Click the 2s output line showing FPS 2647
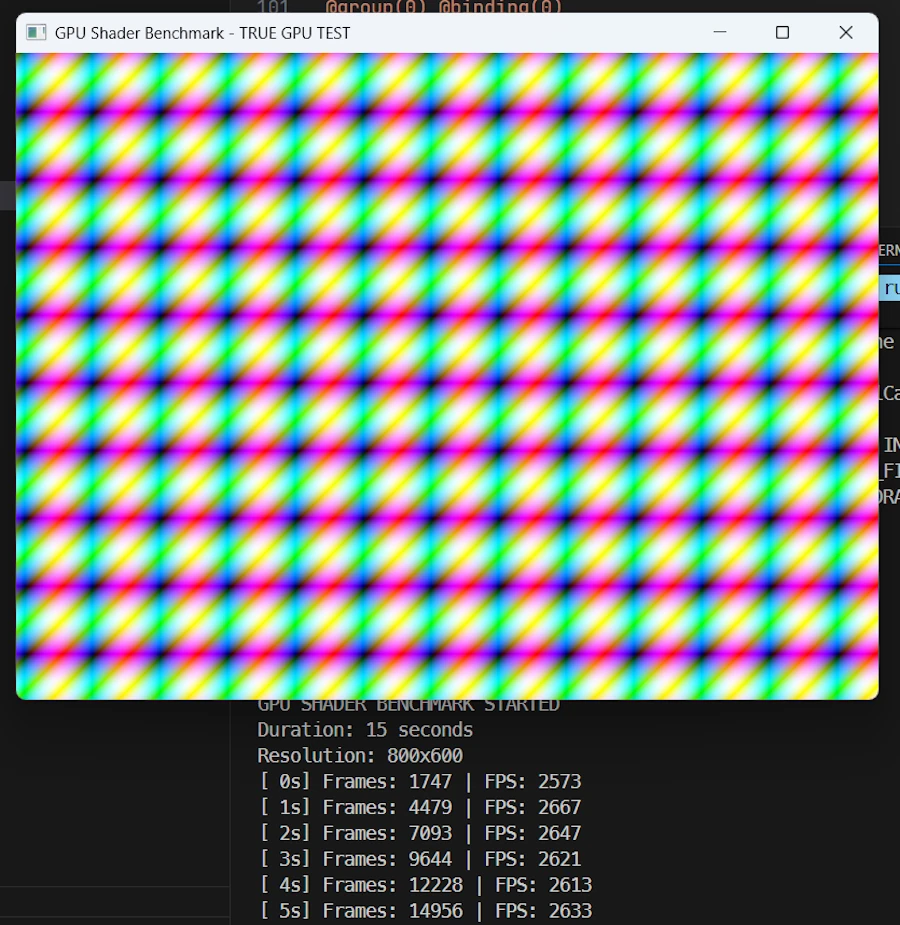The height and width of the screenshot is (925, 900). [x=419, y=833]
